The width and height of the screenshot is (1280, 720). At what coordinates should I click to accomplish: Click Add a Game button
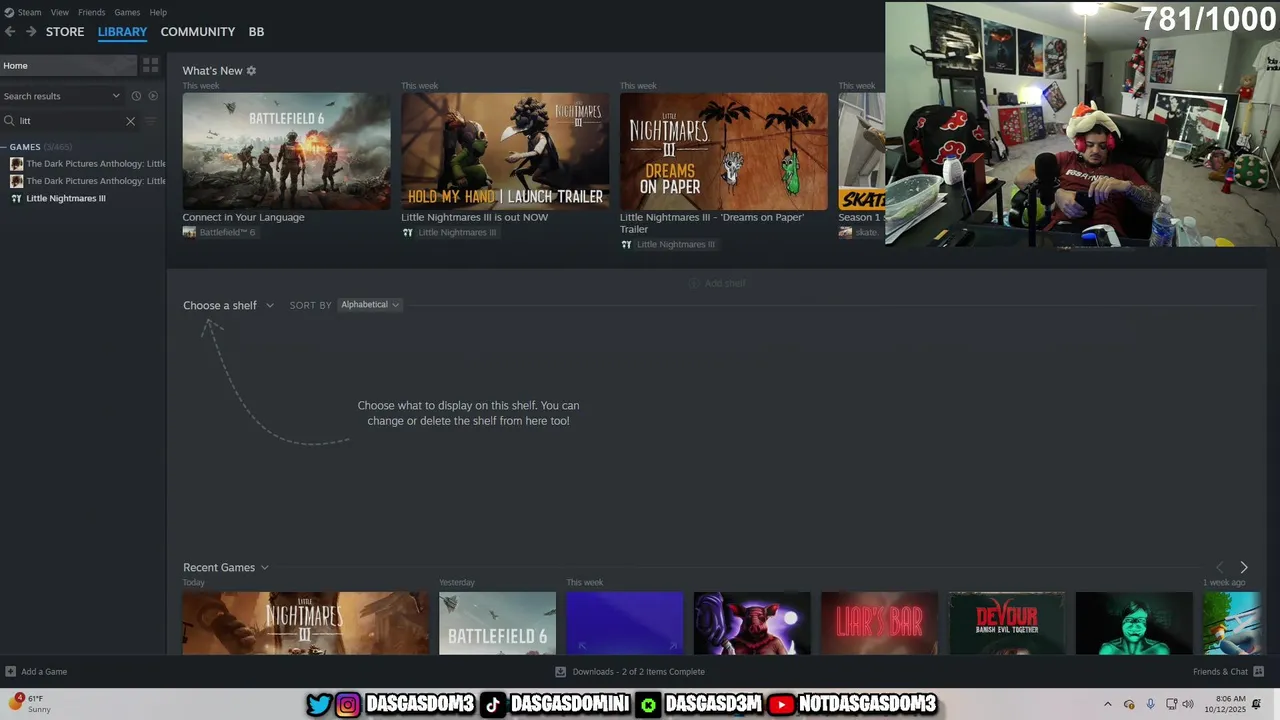(36, 671)
